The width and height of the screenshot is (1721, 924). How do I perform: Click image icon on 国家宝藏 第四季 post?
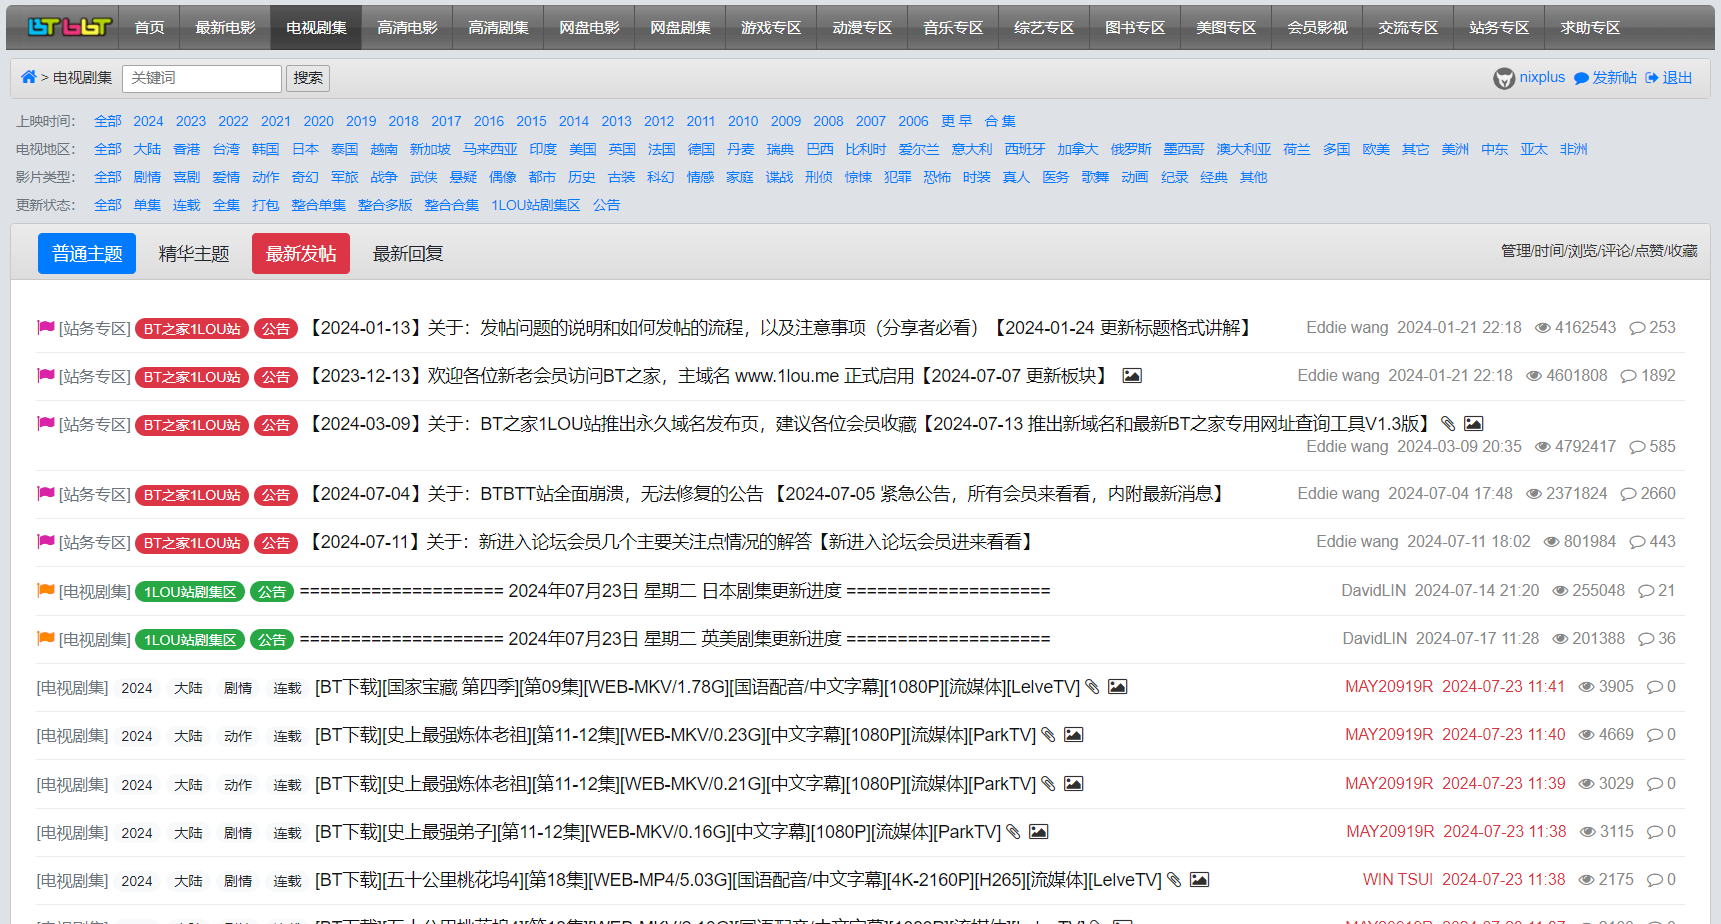coord(1118,687)
